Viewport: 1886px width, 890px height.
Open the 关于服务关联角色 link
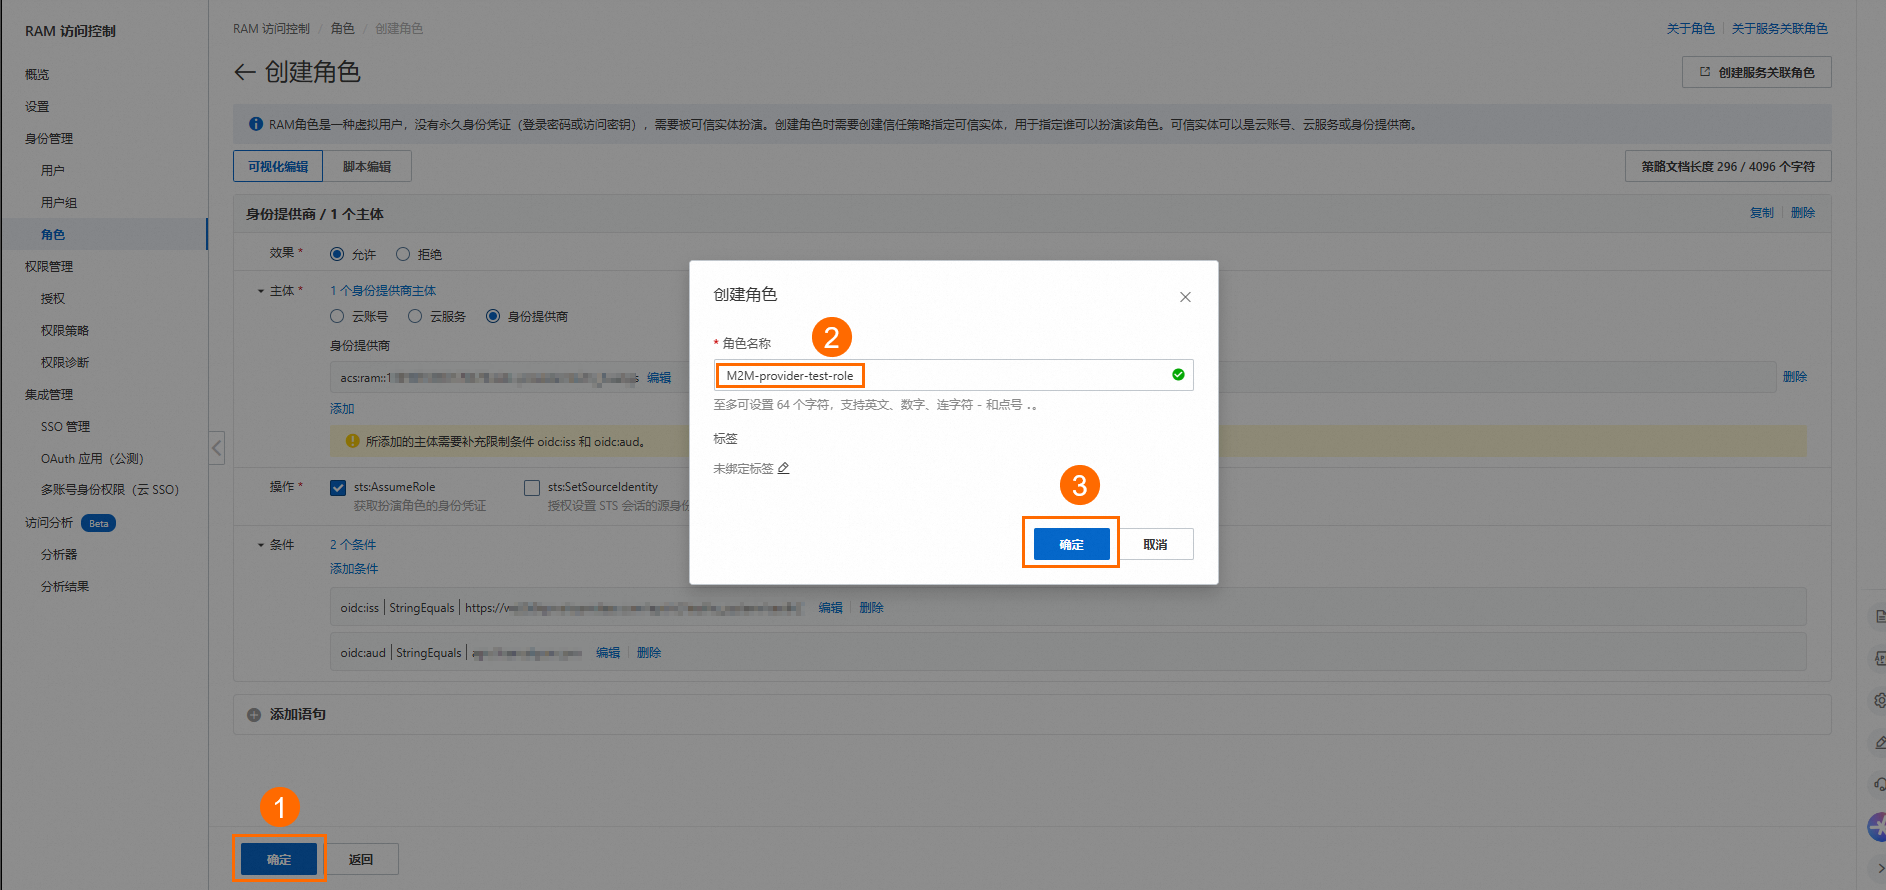tap(1780, 29)
